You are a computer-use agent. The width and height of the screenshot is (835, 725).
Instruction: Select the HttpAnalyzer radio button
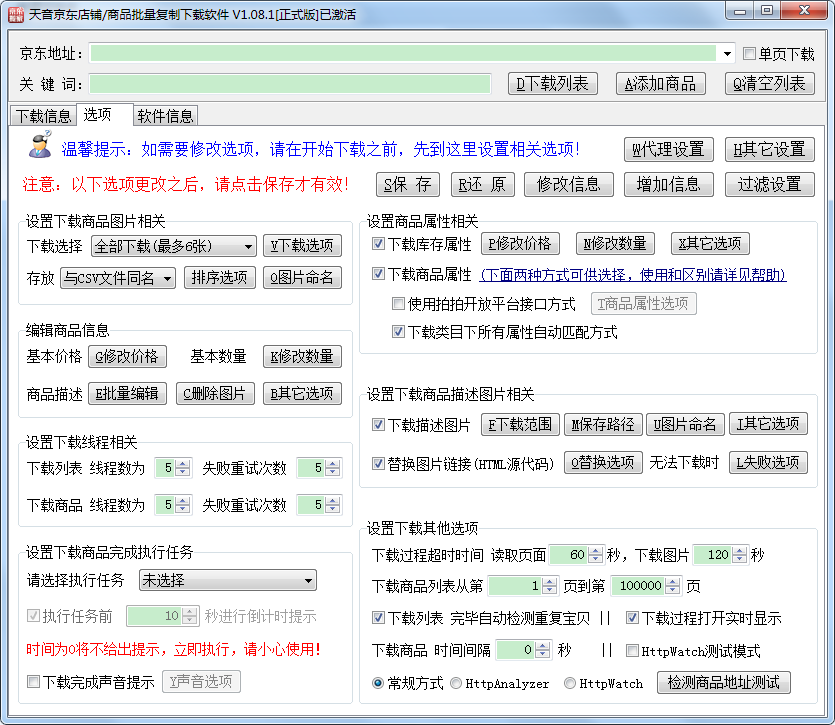click(456, 683)
